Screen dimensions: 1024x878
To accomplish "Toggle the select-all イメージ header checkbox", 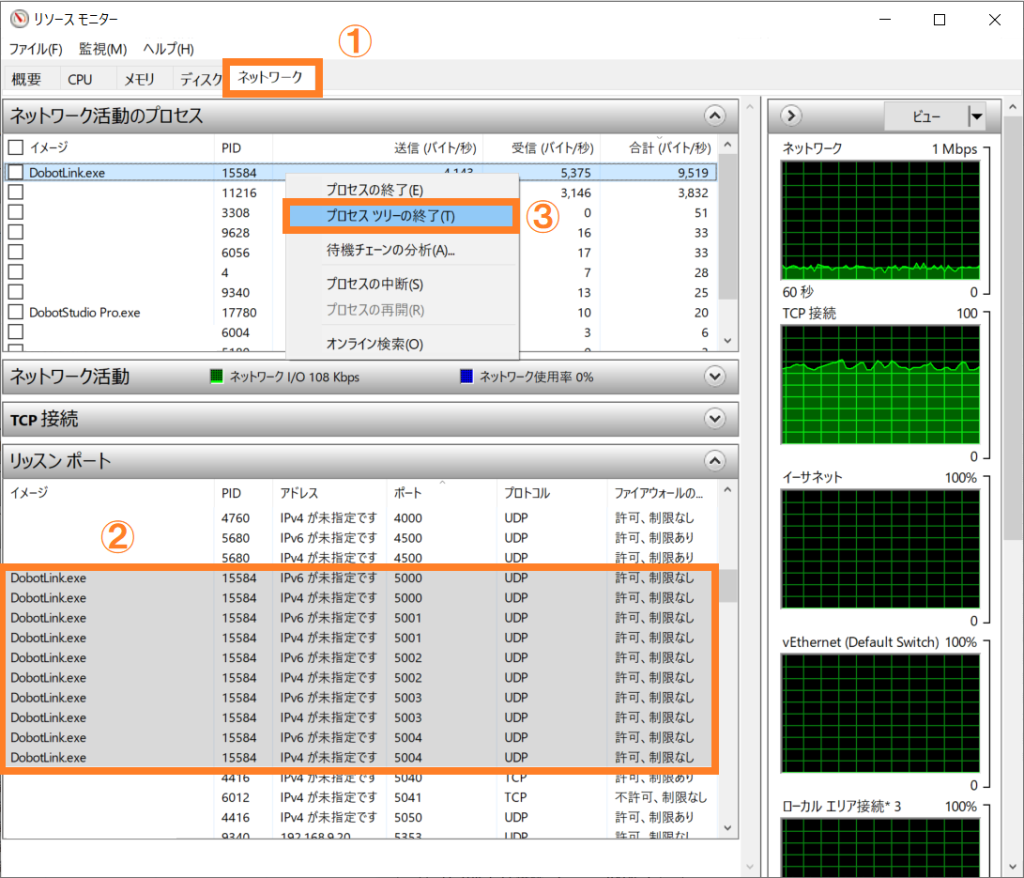I will pos(16,148).
